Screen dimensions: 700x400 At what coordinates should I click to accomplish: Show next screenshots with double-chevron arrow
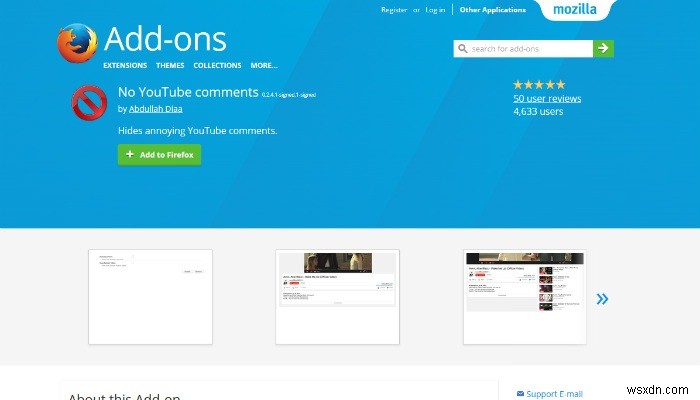click(602, 299)
